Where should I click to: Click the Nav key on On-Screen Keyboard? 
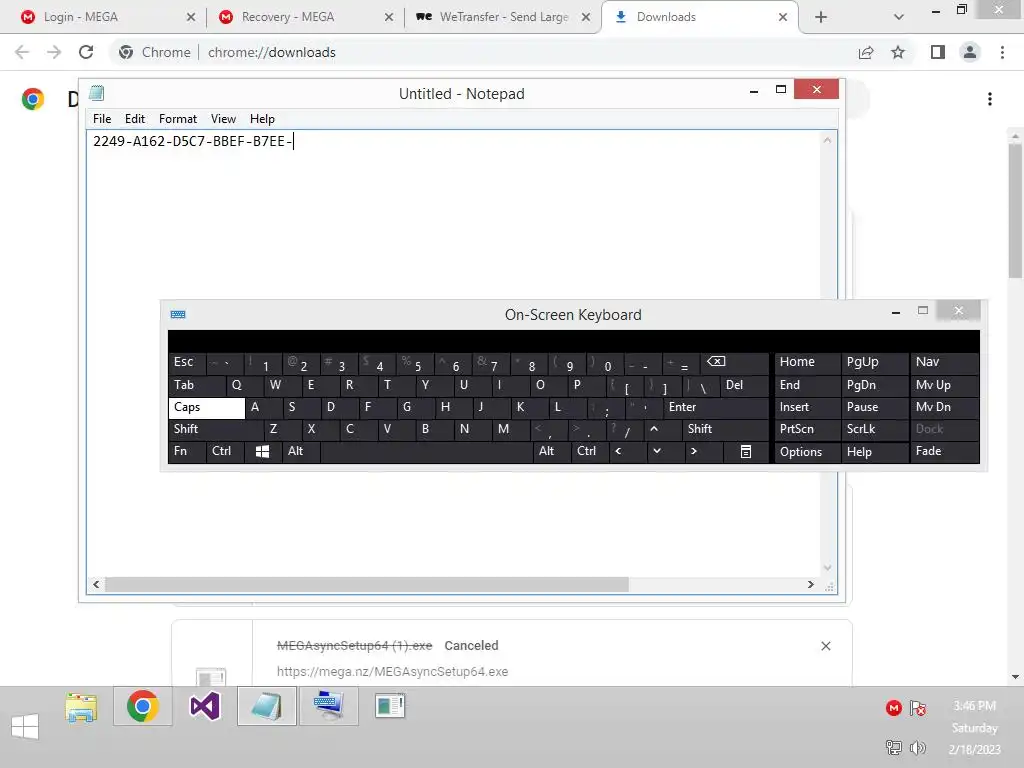(944, 362)
